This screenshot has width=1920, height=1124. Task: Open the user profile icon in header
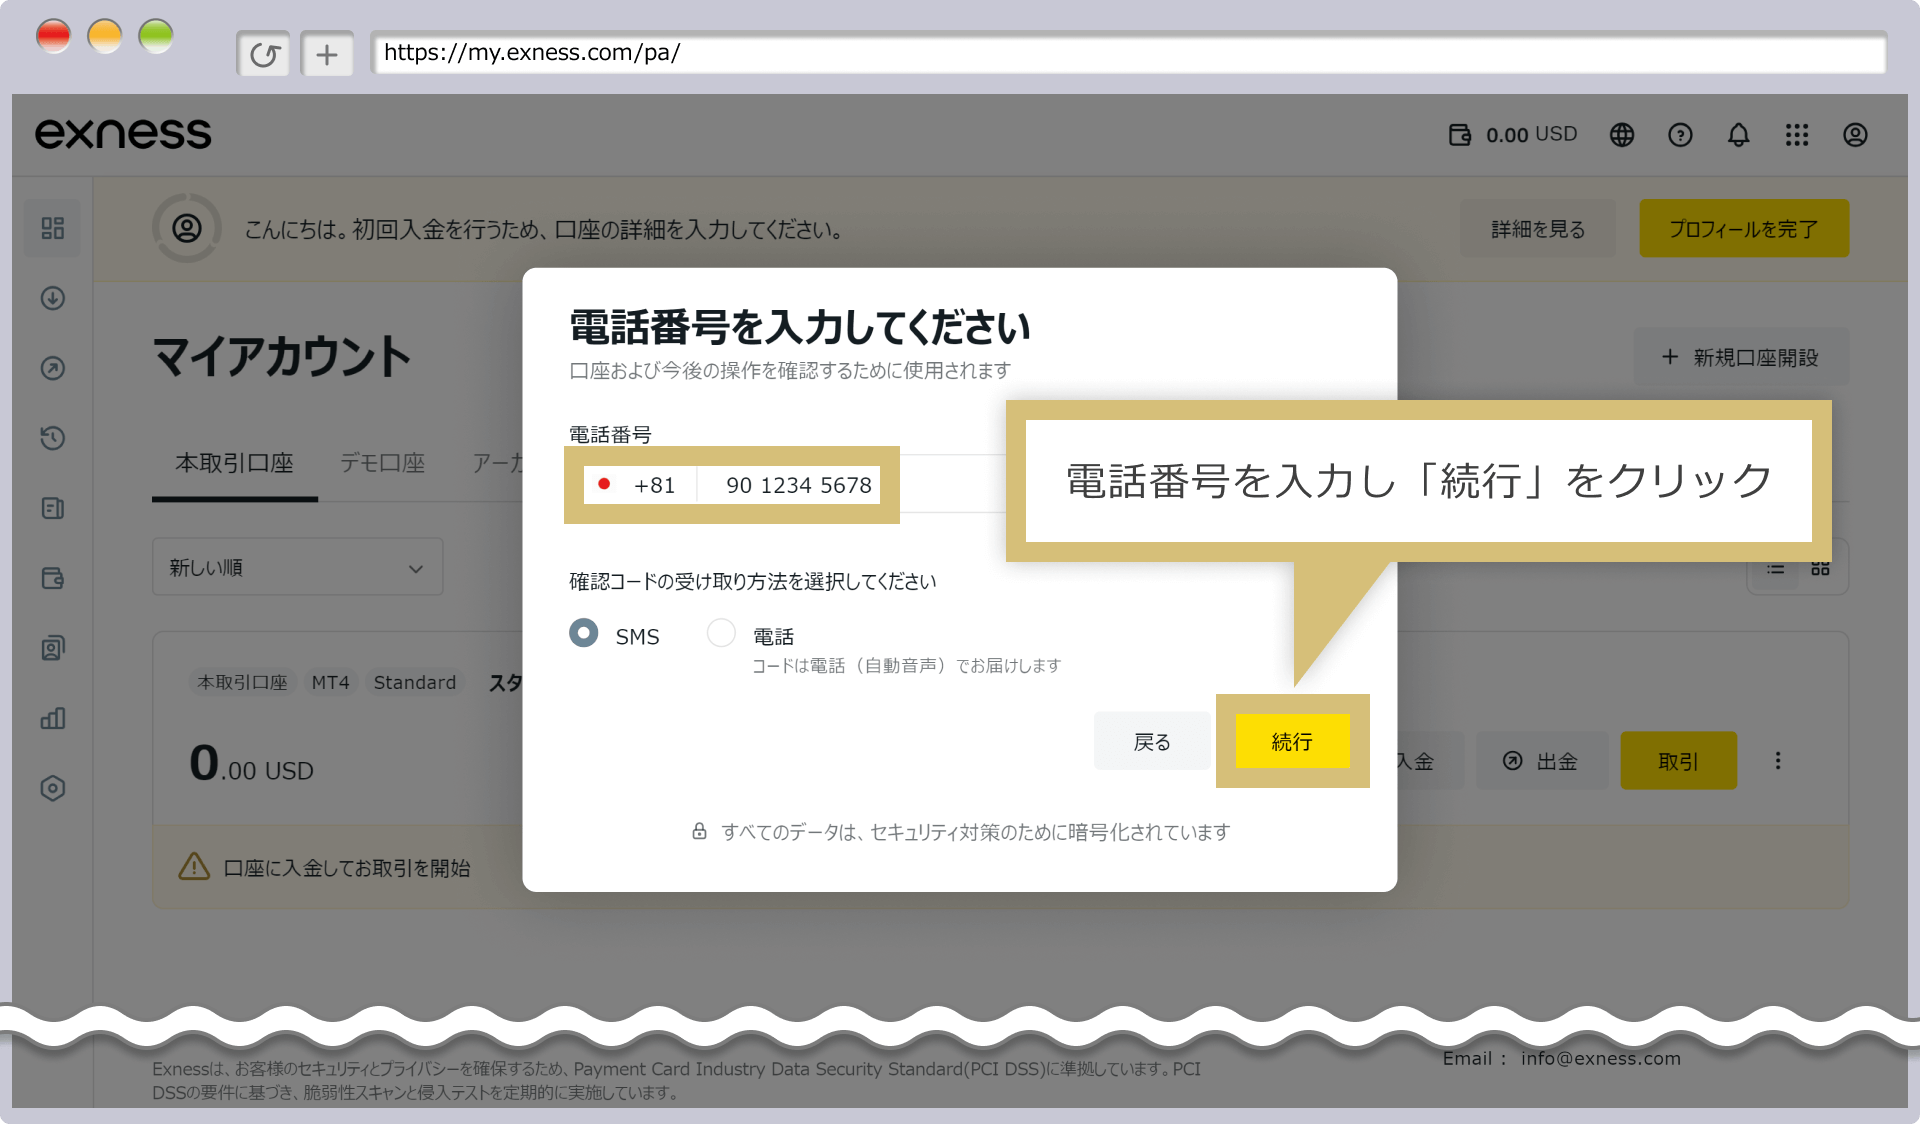coord(1855,135)
